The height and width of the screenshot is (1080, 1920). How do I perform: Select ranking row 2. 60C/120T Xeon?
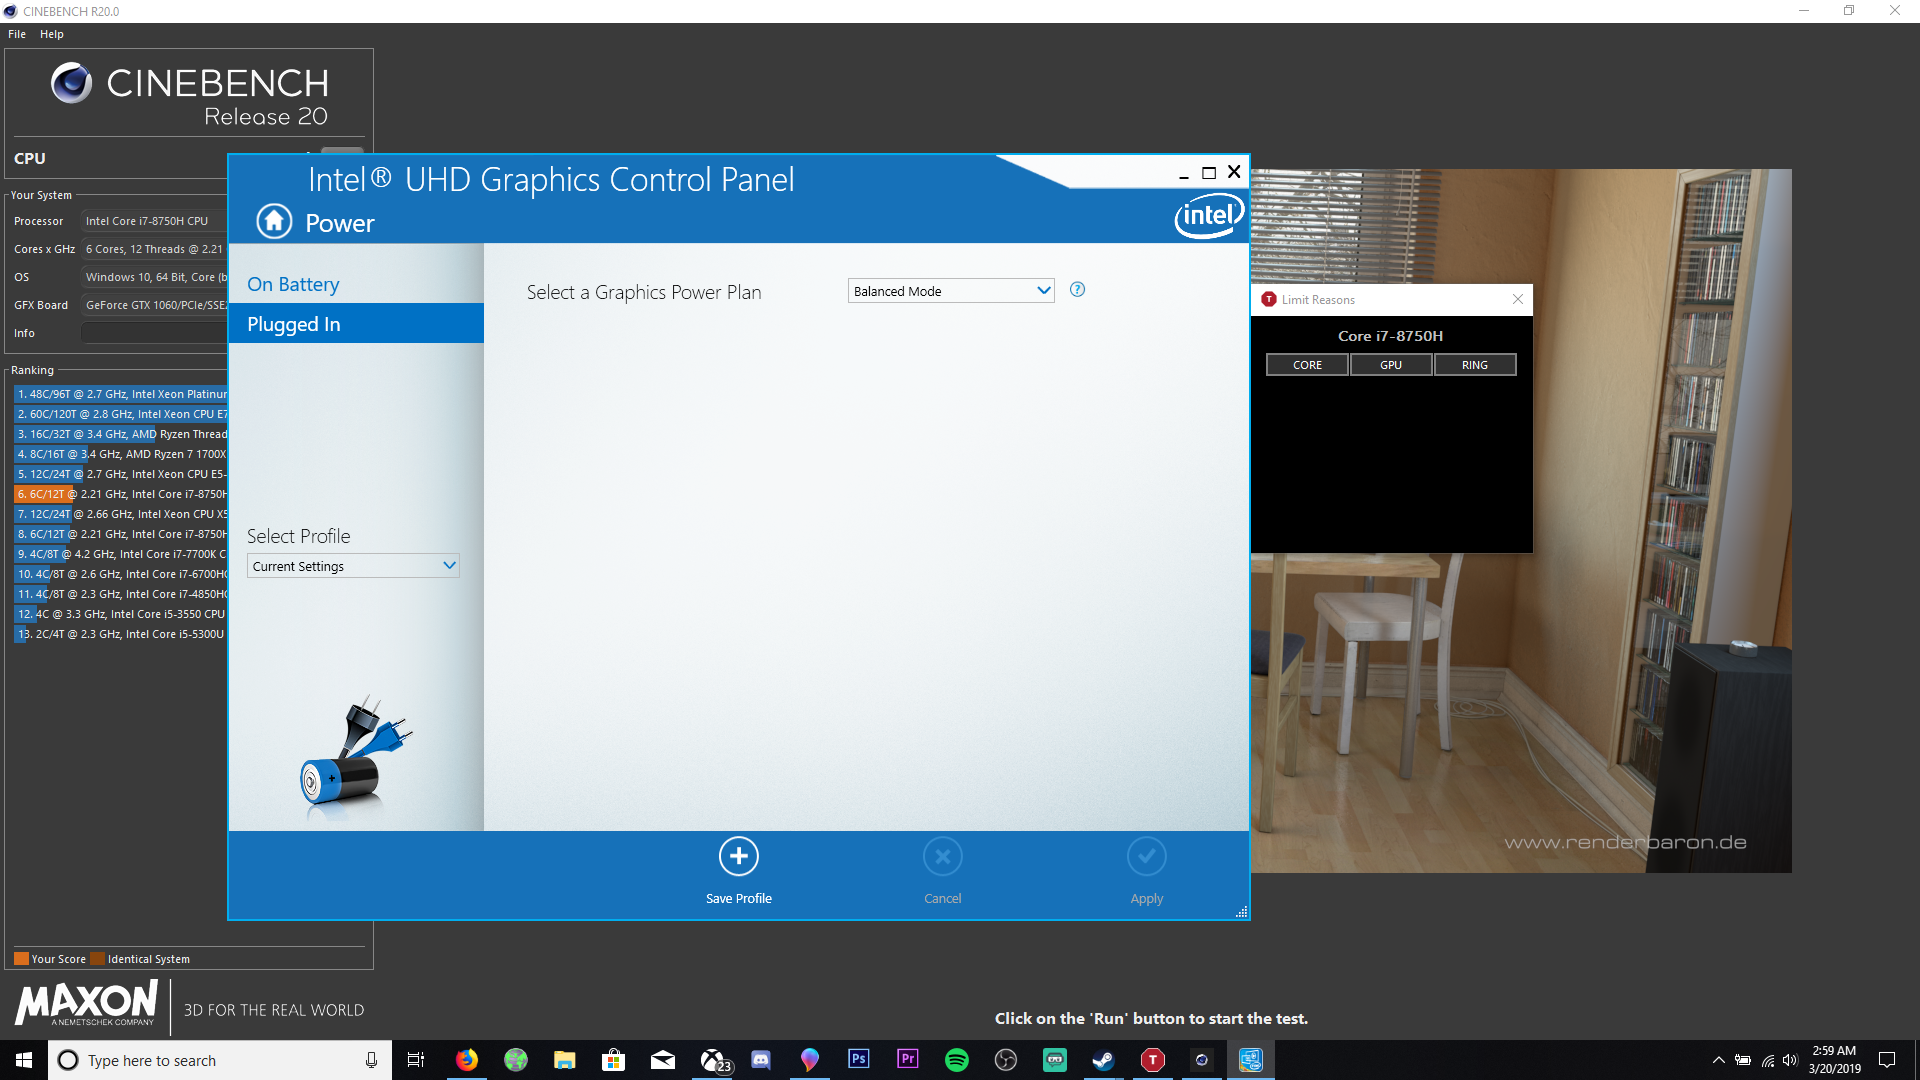pos(121,414)
